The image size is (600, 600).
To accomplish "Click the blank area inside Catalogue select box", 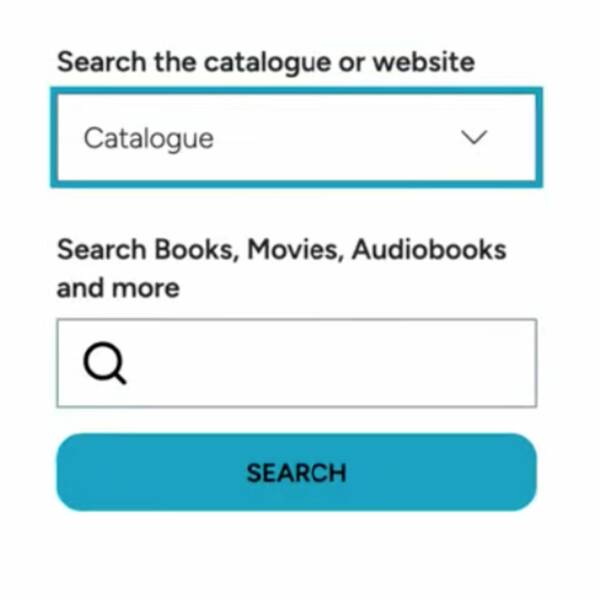I will (337, 138).
